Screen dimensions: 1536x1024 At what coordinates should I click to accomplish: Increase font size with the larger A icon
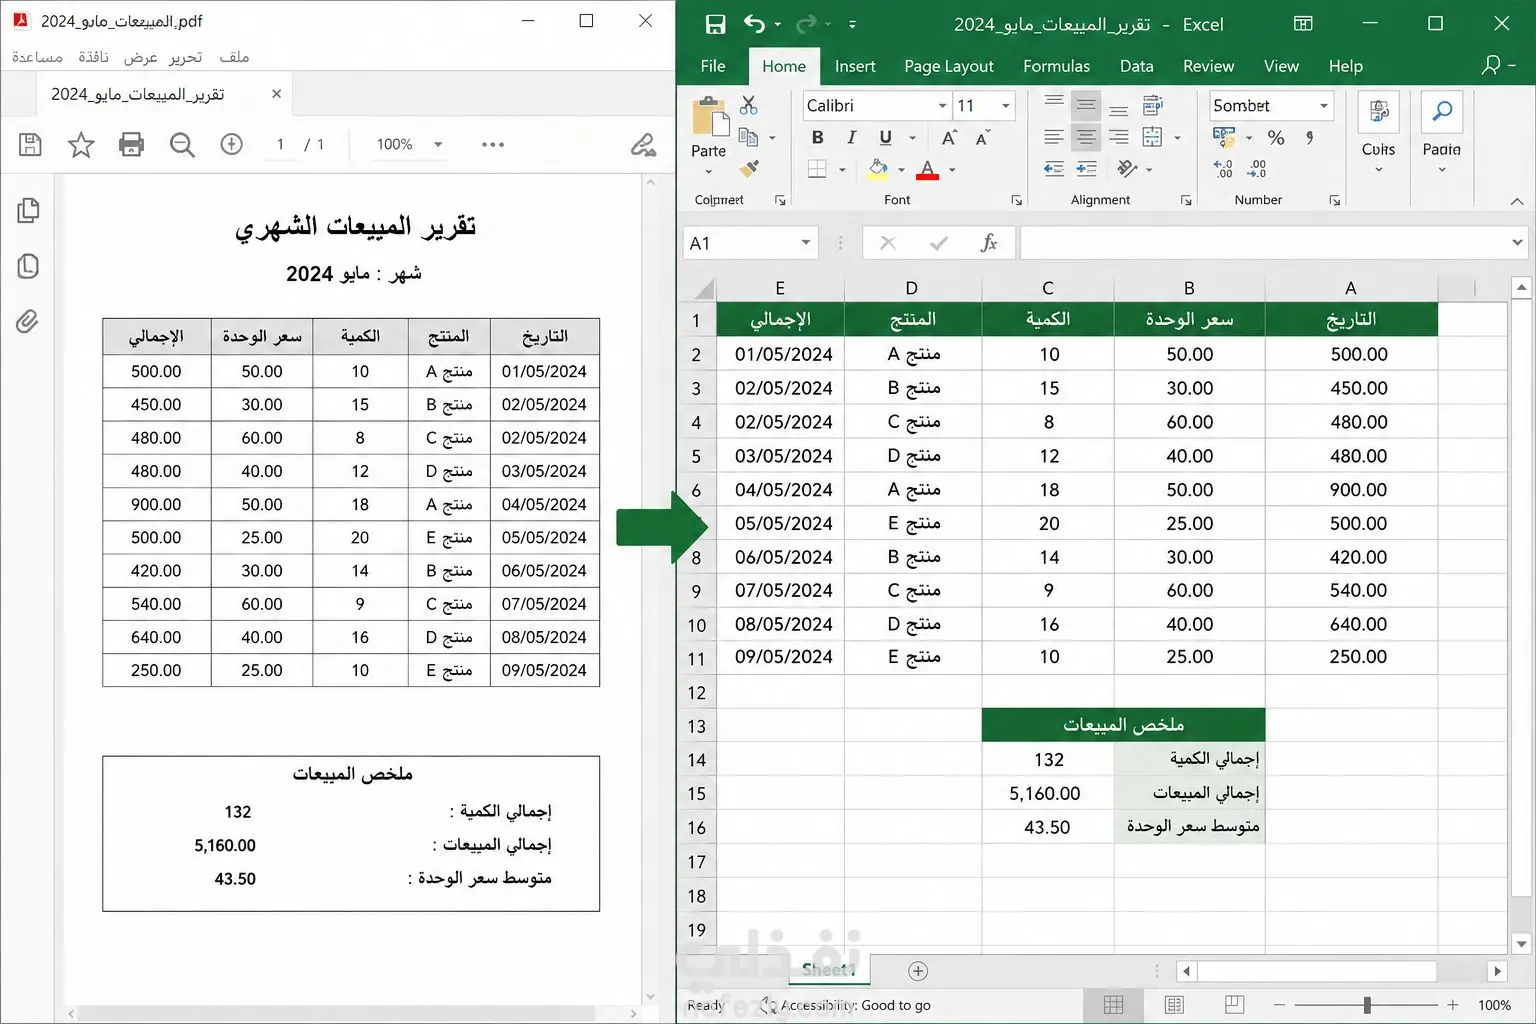pos(949,138)
